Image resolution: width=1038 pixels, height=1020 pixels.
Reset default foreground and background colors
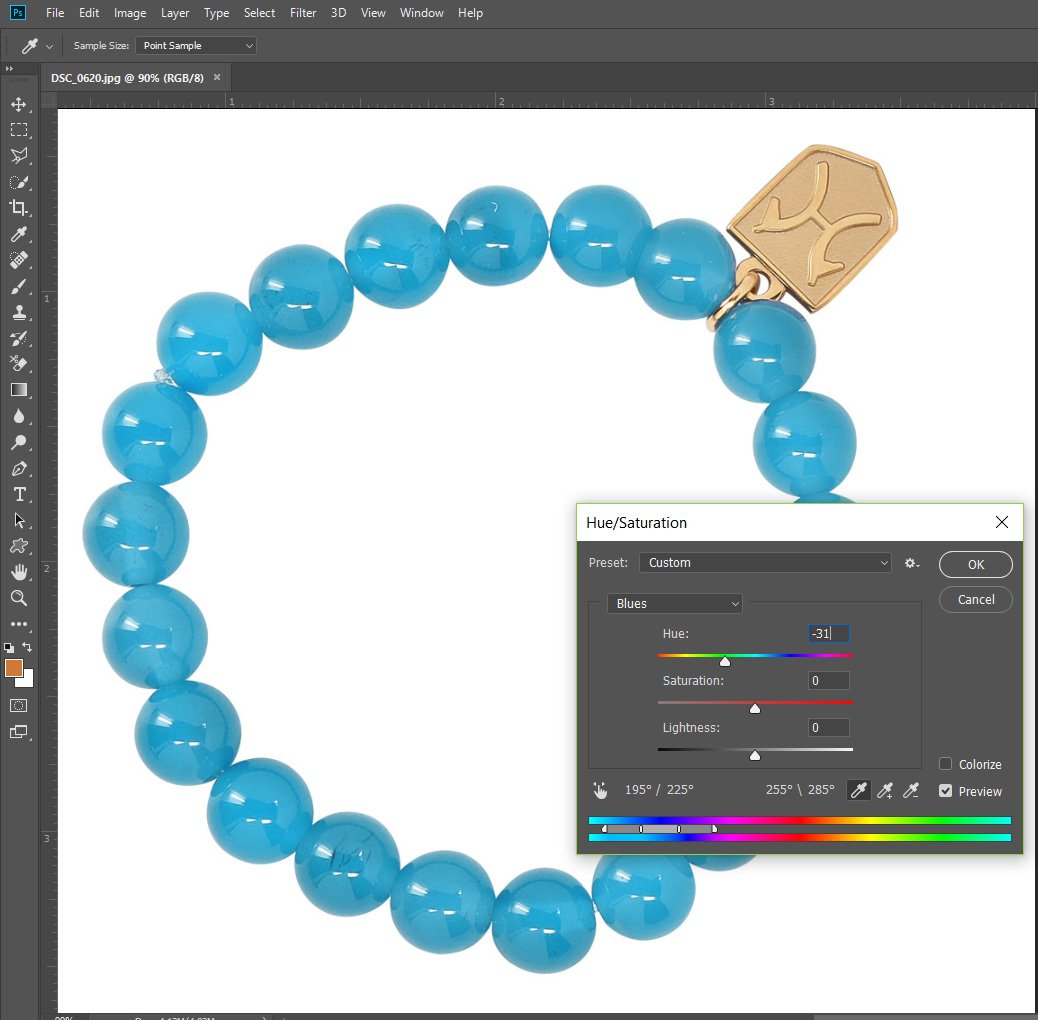(x=9, y=647)
